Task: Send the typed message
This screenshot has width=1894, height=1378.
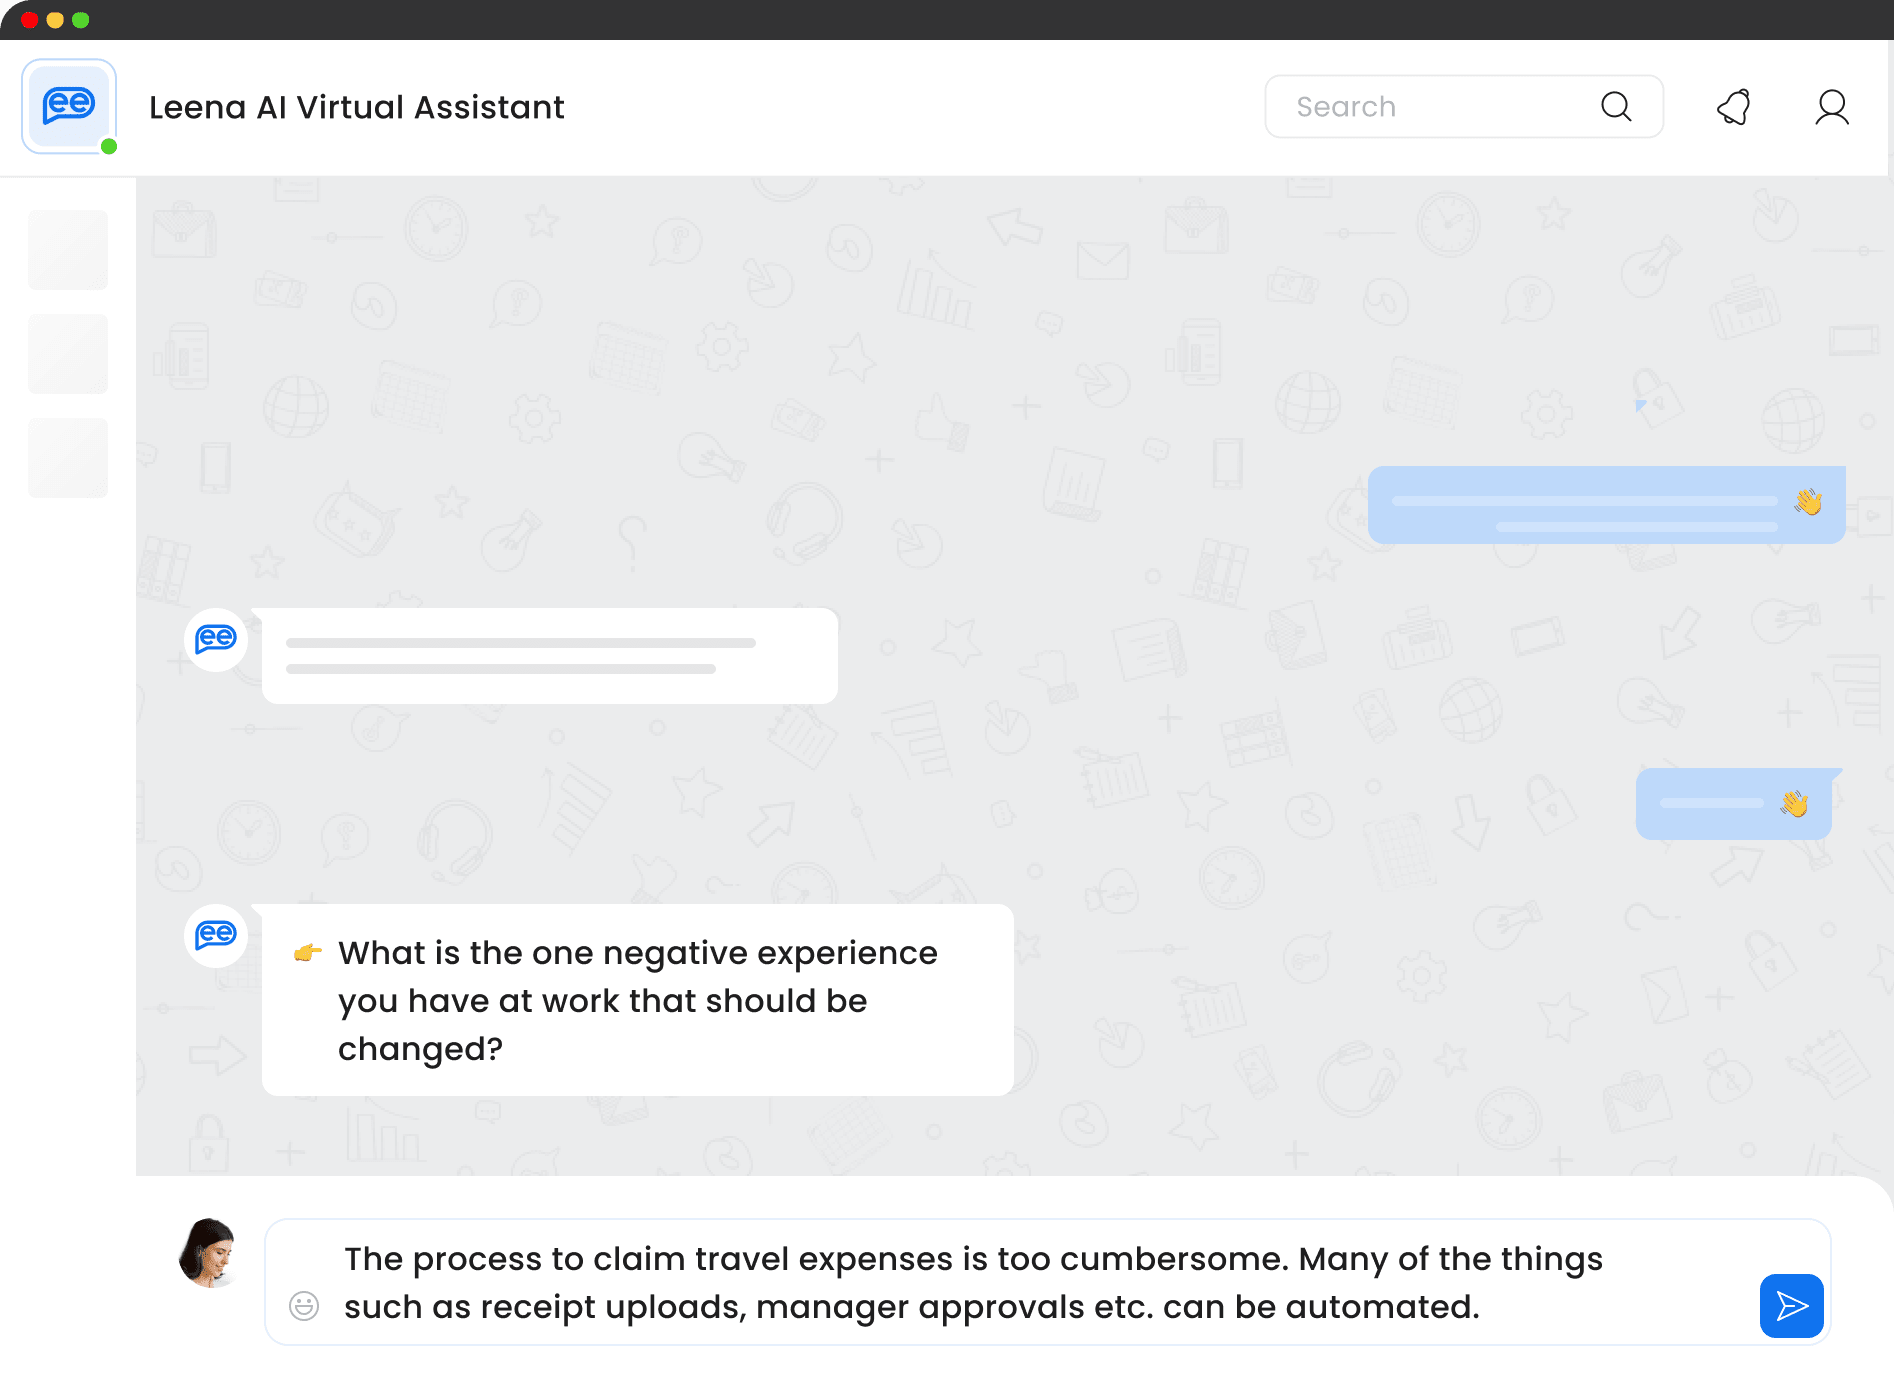Action: (1791, 1305)
